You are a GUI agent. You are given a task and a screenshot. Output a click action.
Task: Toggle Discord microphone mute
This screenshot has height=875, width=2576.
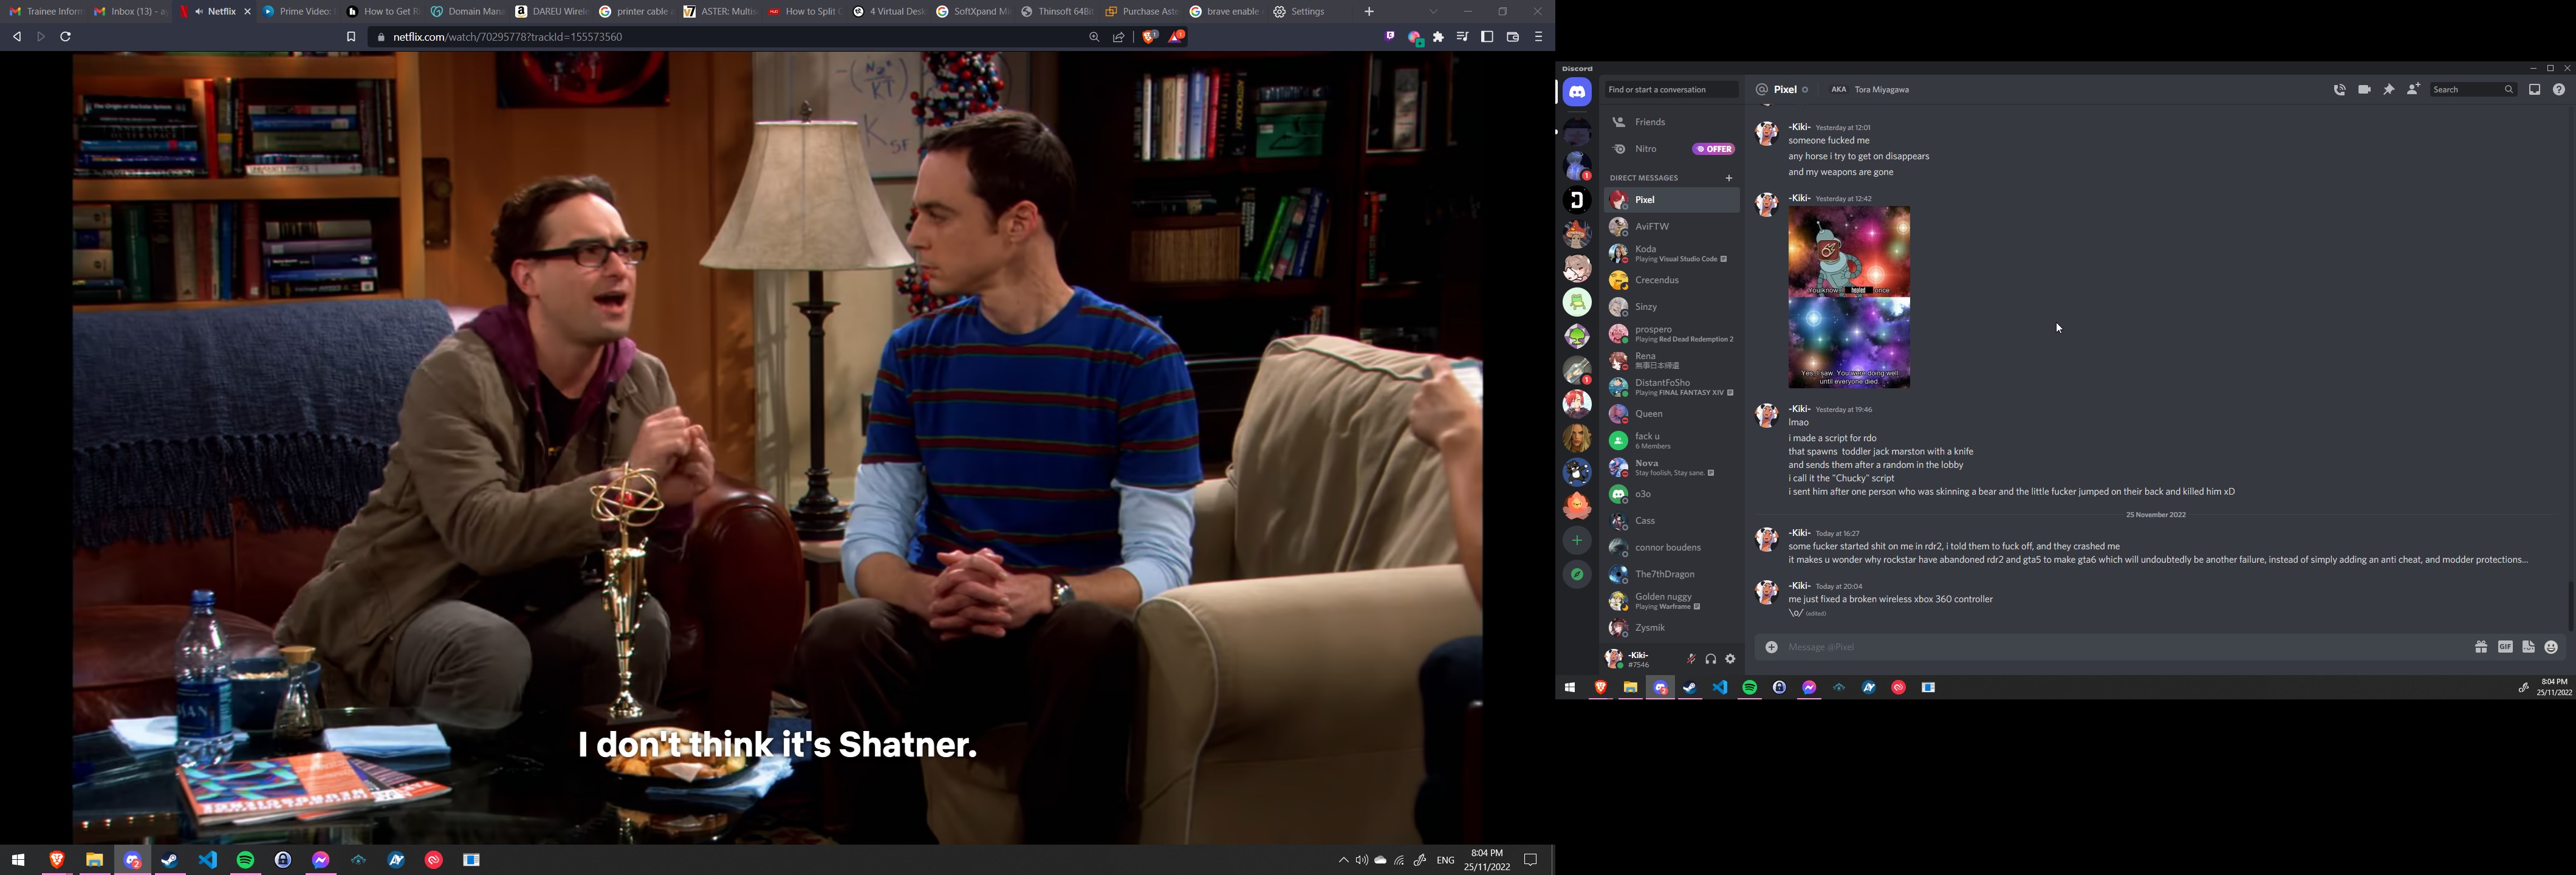coord(1691,659)
